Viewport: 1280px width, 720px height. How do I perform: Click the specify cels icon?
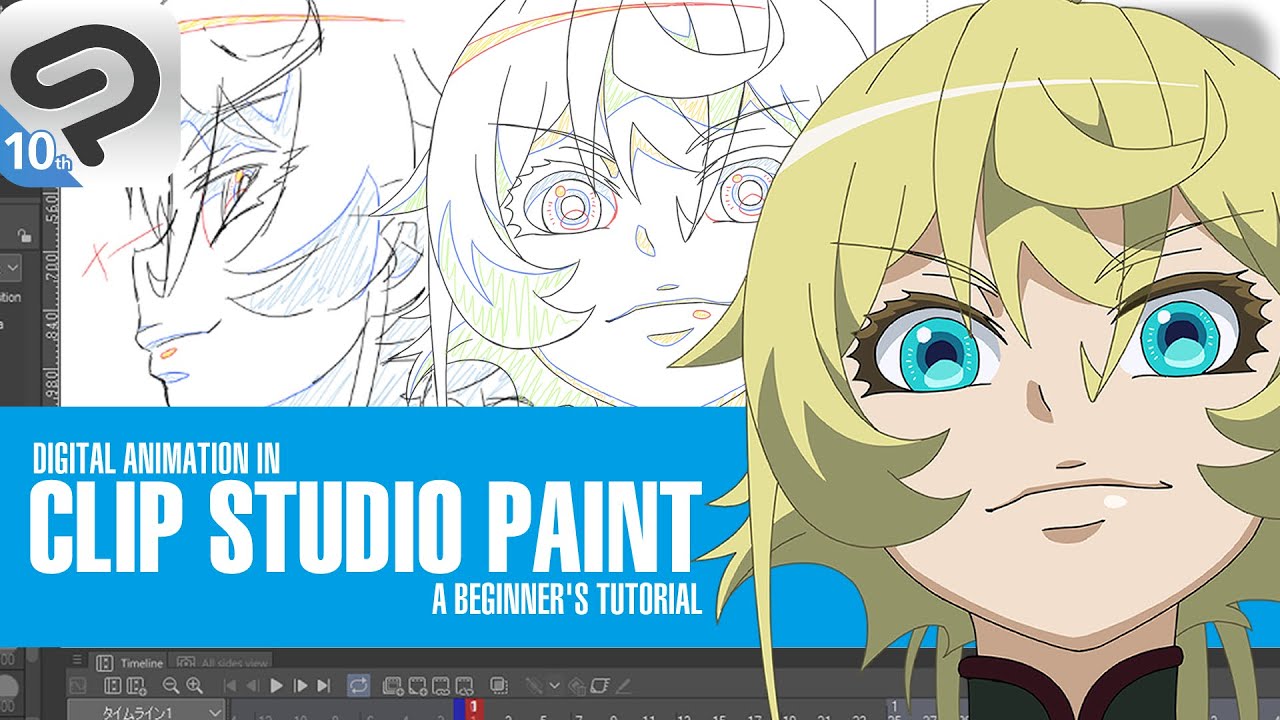(x=440, y=686)
